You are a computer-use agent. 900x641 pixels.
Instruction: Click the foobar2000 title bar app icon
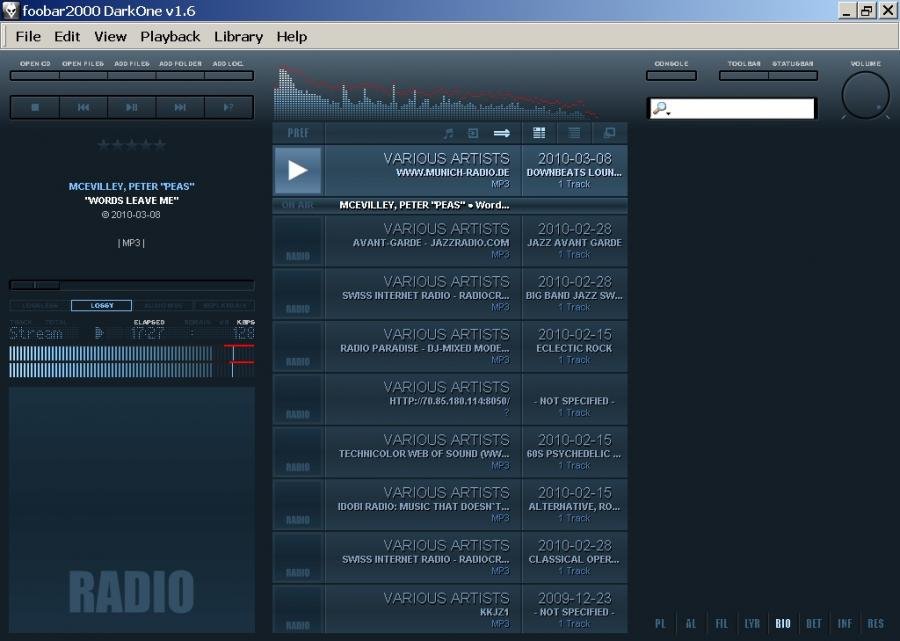(x=10, y=10)
